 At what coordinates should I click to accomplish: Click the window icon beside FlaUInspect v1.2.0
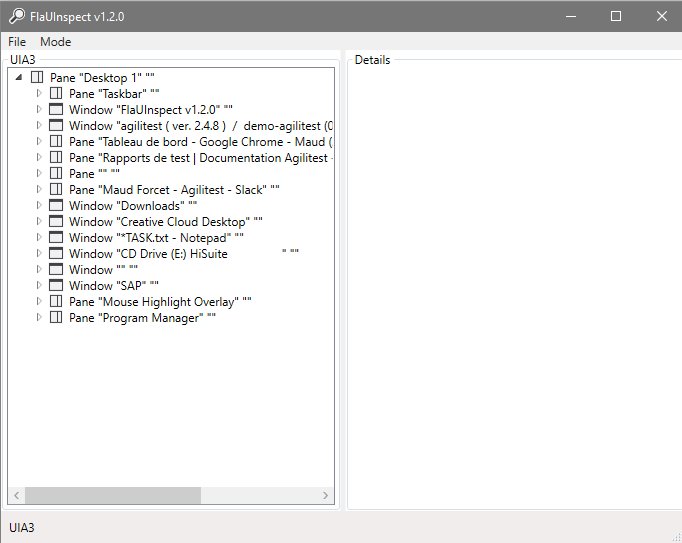tap(56, 110)
